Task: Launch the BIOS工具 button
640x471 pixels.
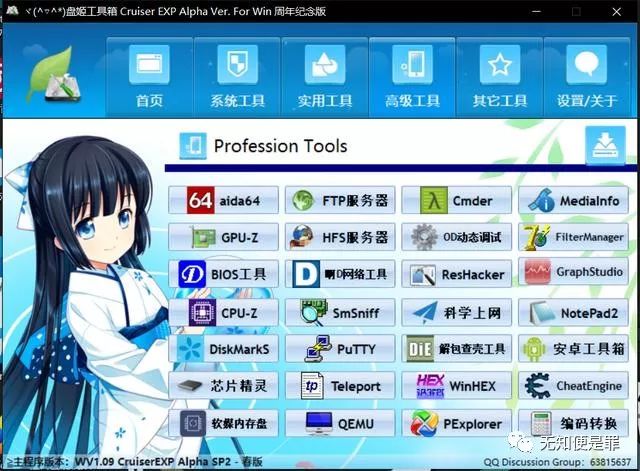Action: pos(223,274)
